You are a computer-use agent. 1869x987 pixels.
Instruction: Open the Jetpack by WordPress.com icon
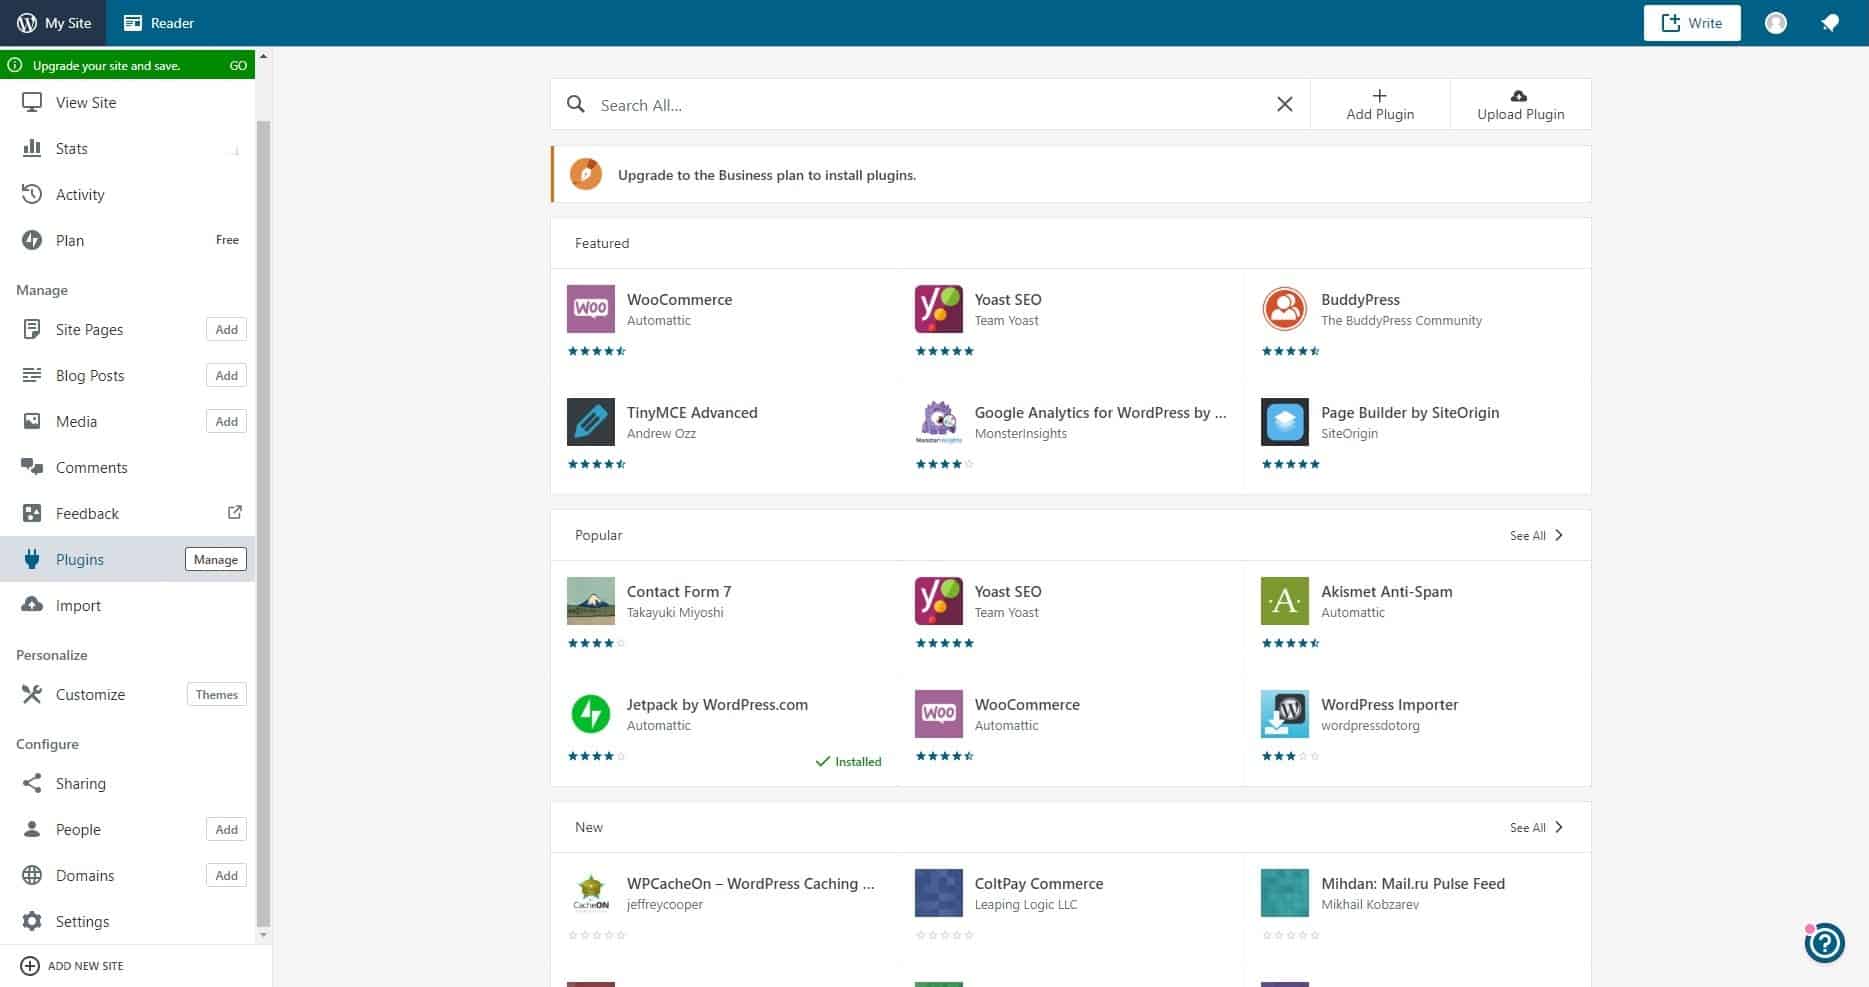591,714
